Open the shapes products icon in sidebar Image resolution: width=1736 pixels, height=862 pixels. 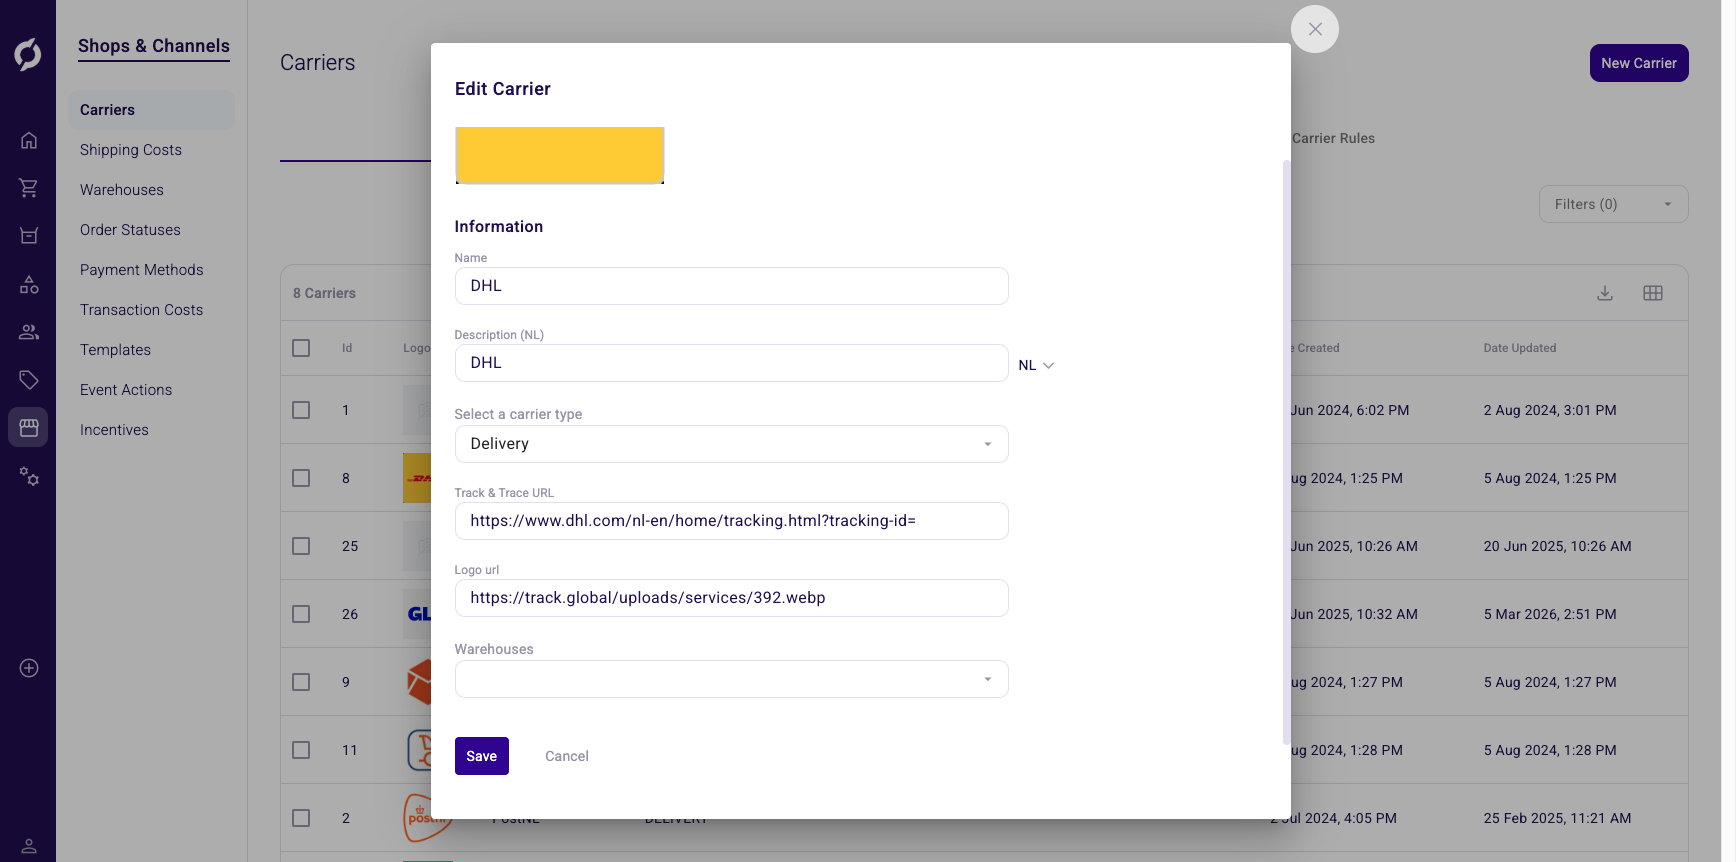point(29,285)
